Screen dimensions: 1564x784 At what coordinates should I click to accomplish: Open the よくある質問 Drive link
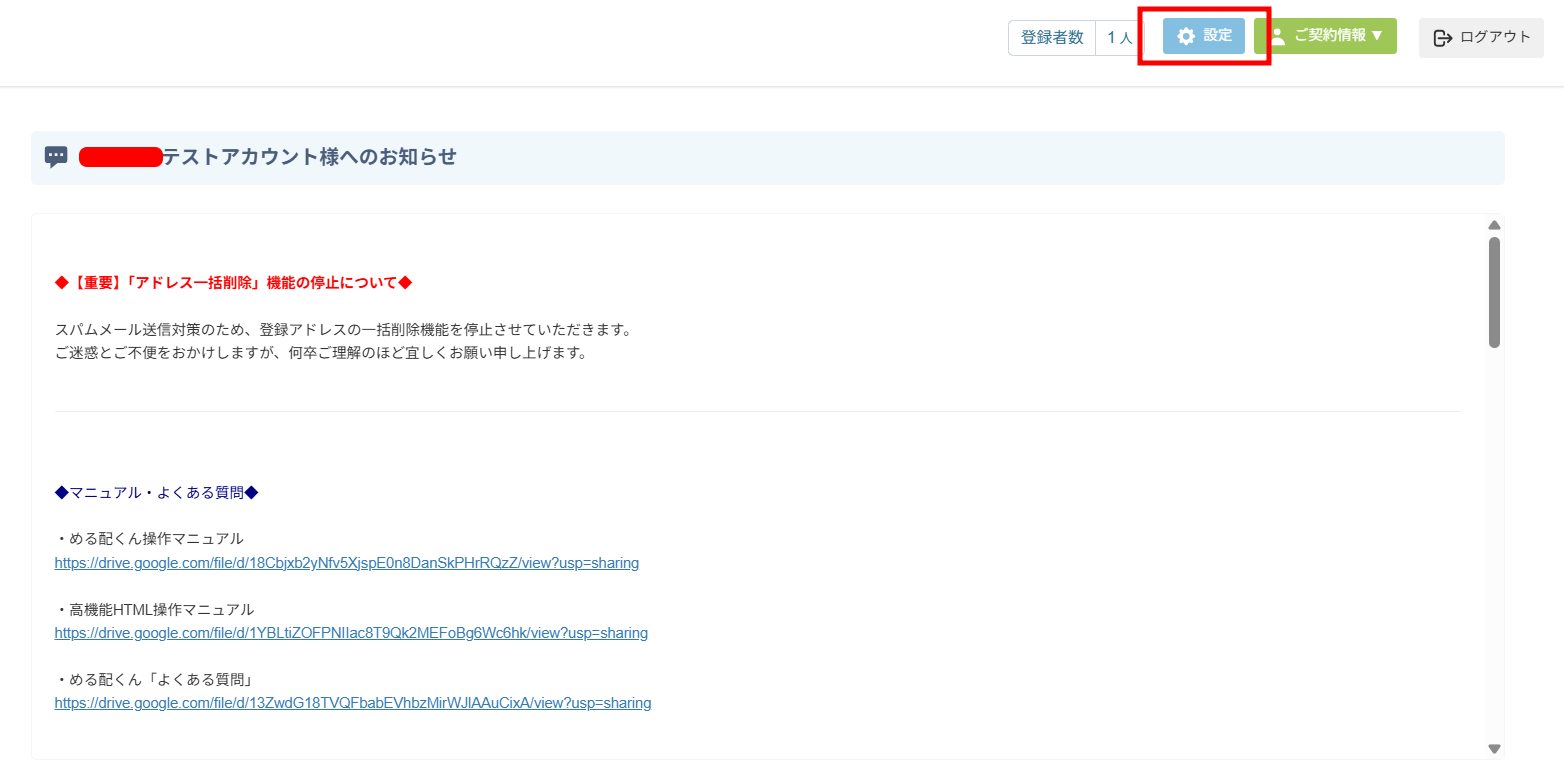point(352,703)
